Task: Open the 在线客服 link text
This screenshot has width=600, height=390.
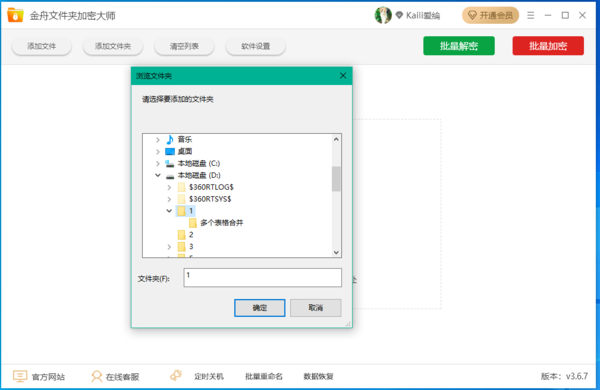Action: click(x=122, y=377)
